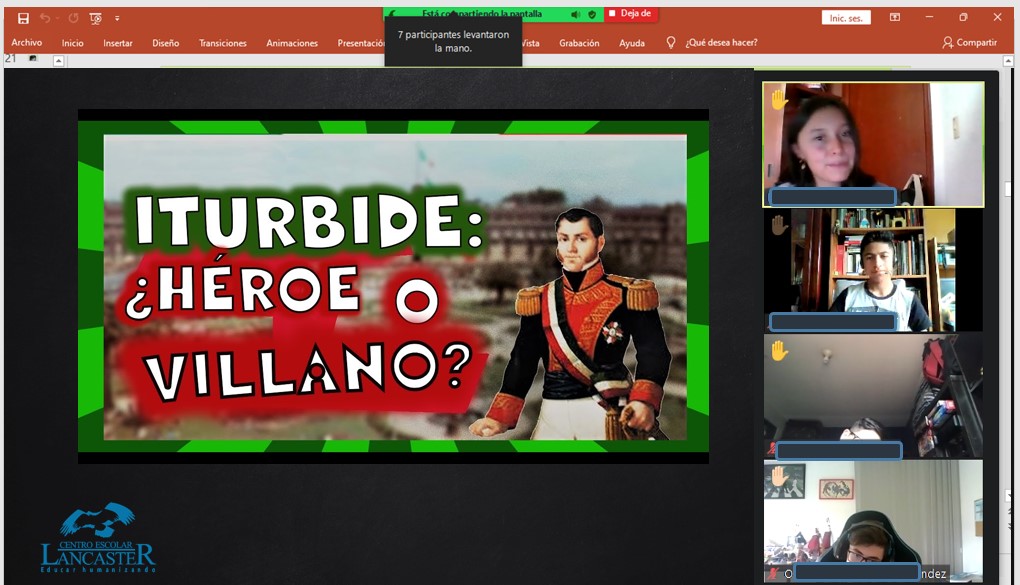1020x585 pixels.
Task: Click the muted microphone icon on third video tile
Action: (x=772, y=448)
